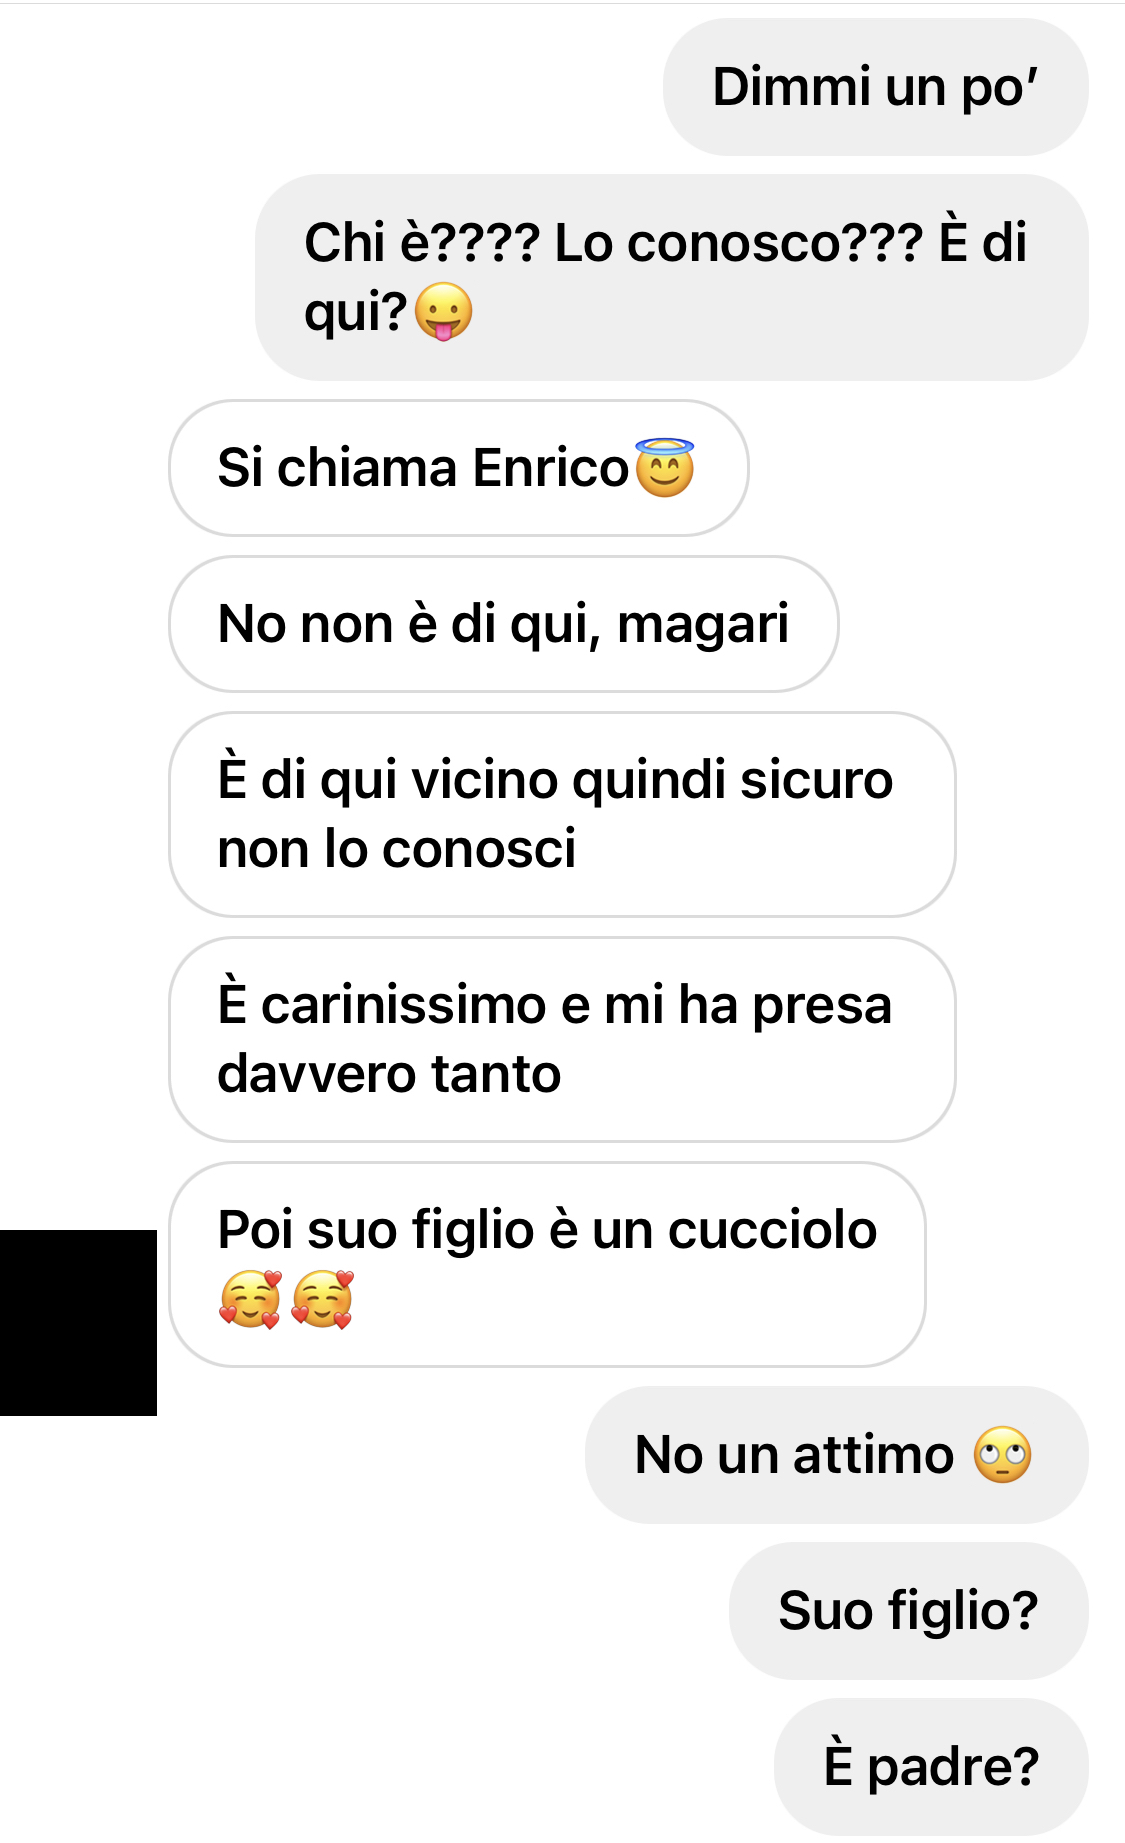Select the 'Chi è???? Lo conosco???' message
This screenshot has height=1843, width=1125.
671,277
